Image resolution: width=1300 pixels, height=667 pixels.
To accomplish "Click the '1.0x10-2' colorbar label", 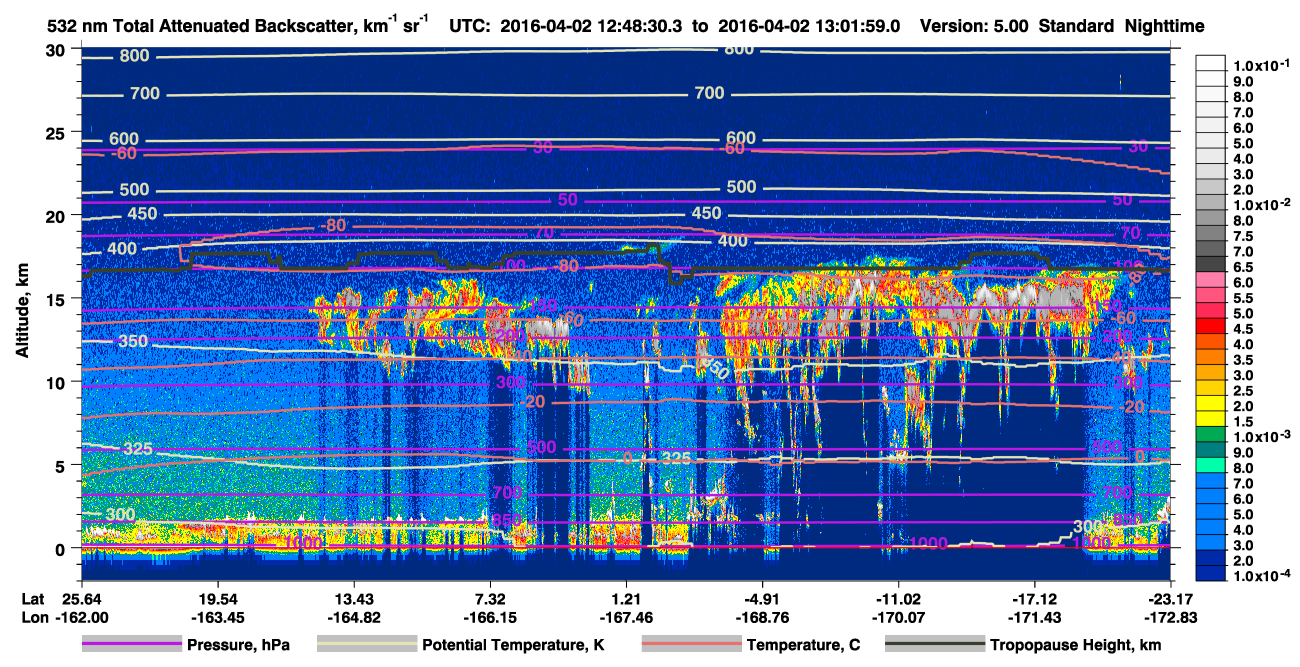I will click(1264, 204).
